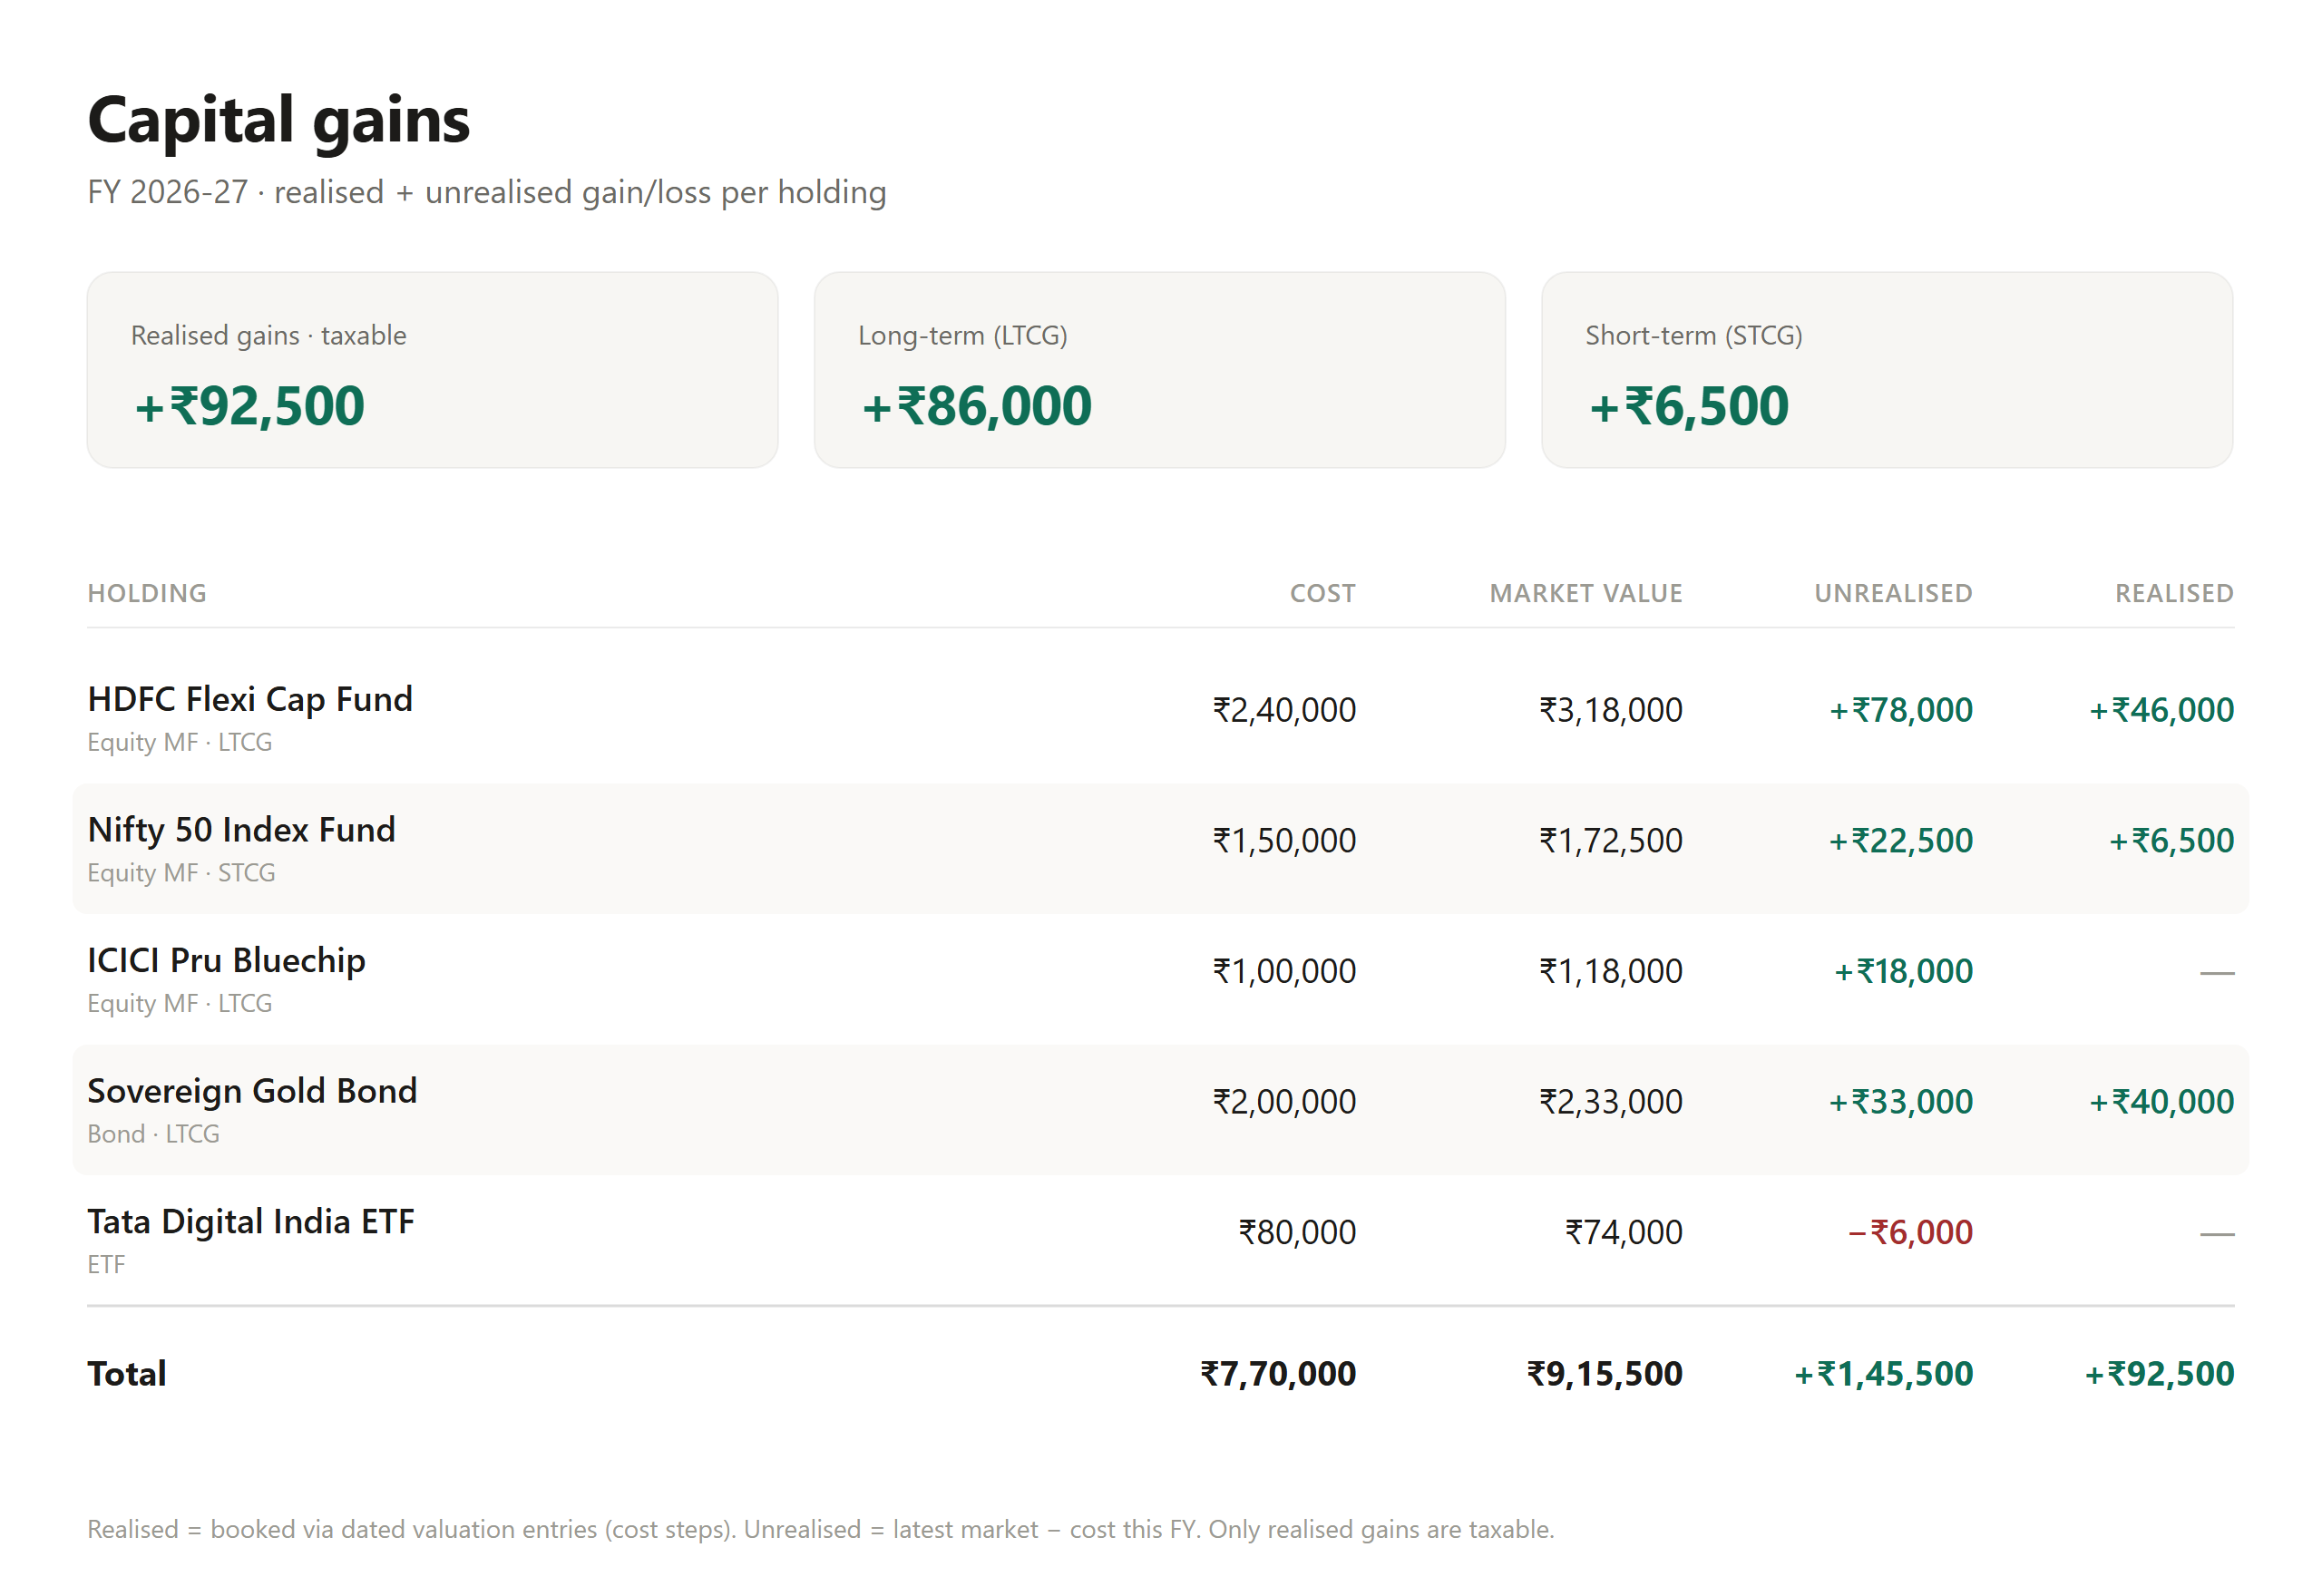This screenshot has width=2322, height=1596.
Task: Click HDFC Flexi Cap unrealised +₹78,000
Action: (x=1900, y=710)
